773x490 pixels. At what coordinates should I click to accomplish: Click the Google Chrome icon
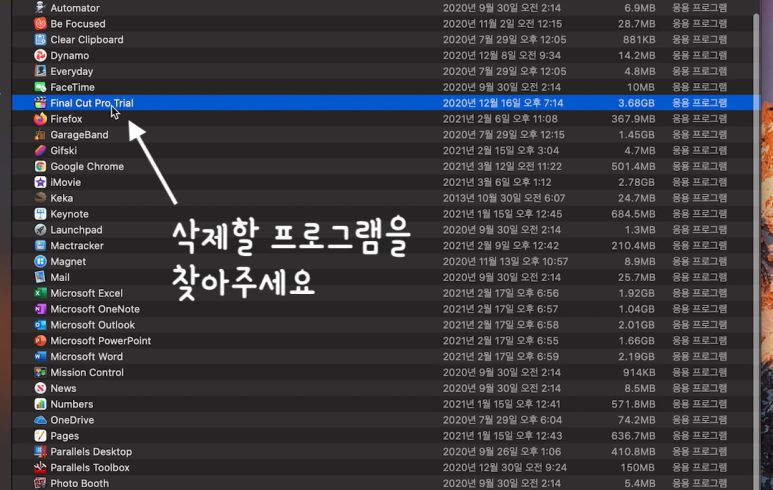[x=40, y=166]
